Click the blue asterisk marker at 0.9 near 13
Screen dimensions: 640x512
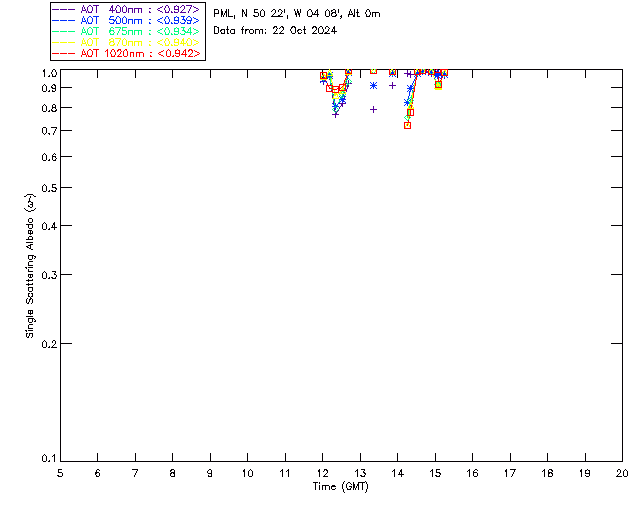pyautogui.click(x=373, y=85)
